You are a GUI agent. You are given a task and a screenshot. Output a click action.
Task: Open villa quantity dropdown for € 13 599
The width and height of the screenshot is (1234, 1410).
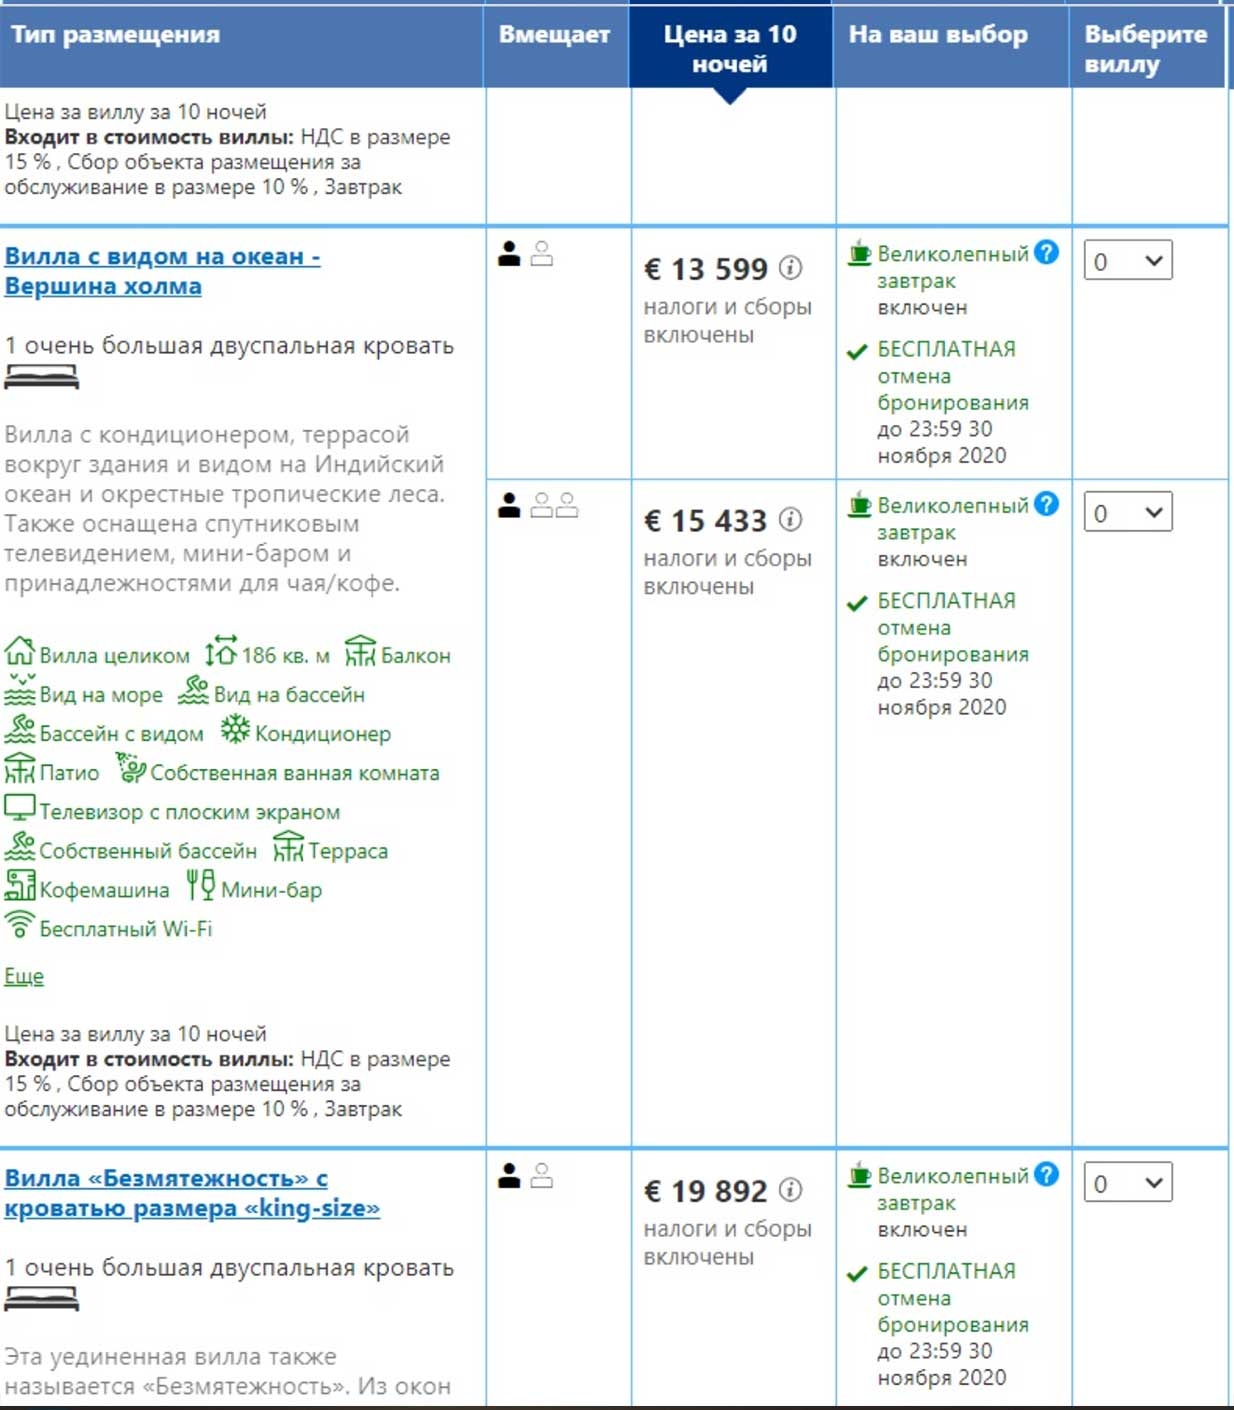pos(1127,262)
